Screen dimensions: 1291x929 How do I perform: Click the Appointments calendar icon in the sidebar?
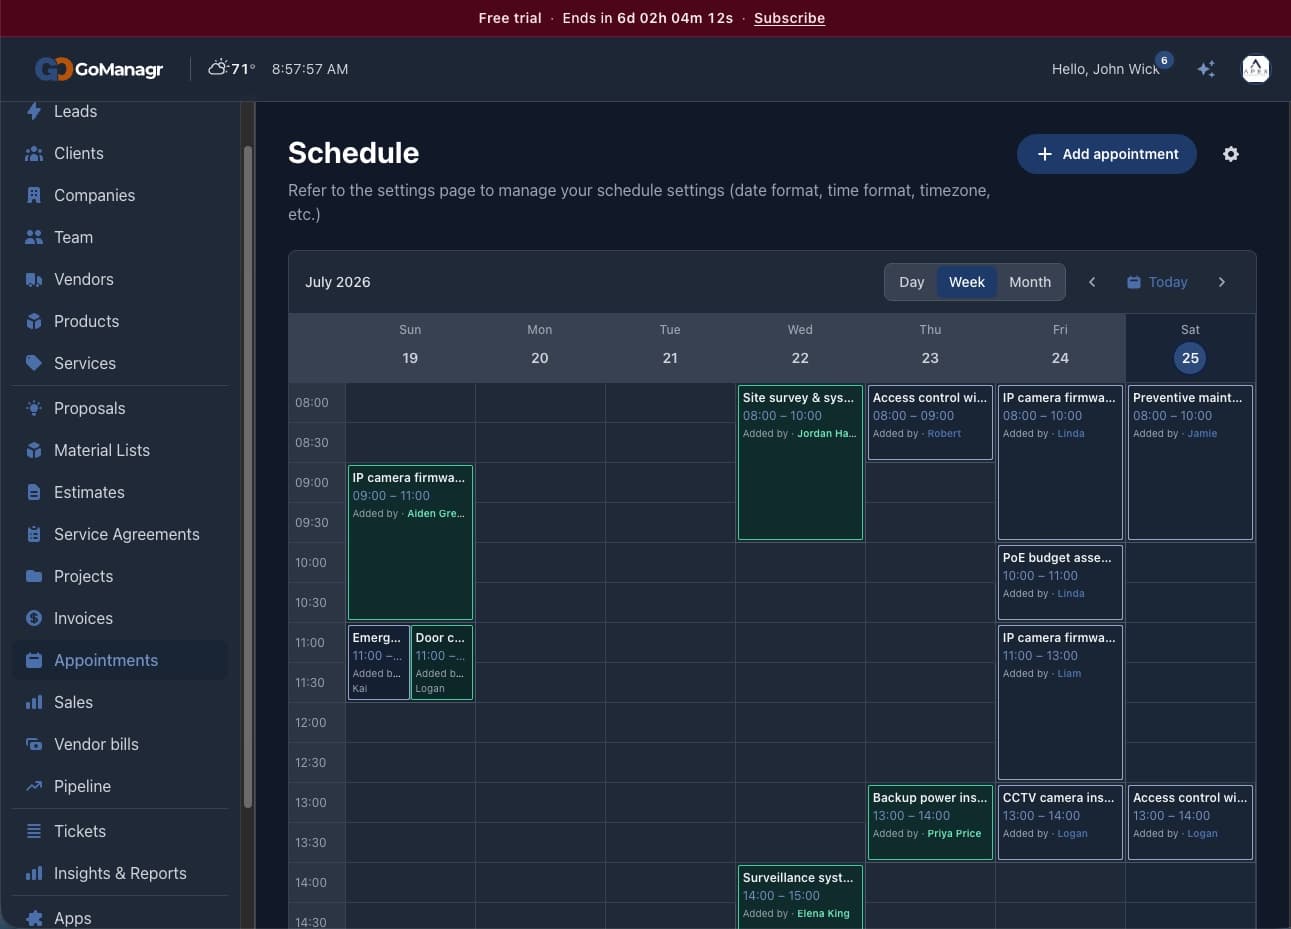point(34,660)
